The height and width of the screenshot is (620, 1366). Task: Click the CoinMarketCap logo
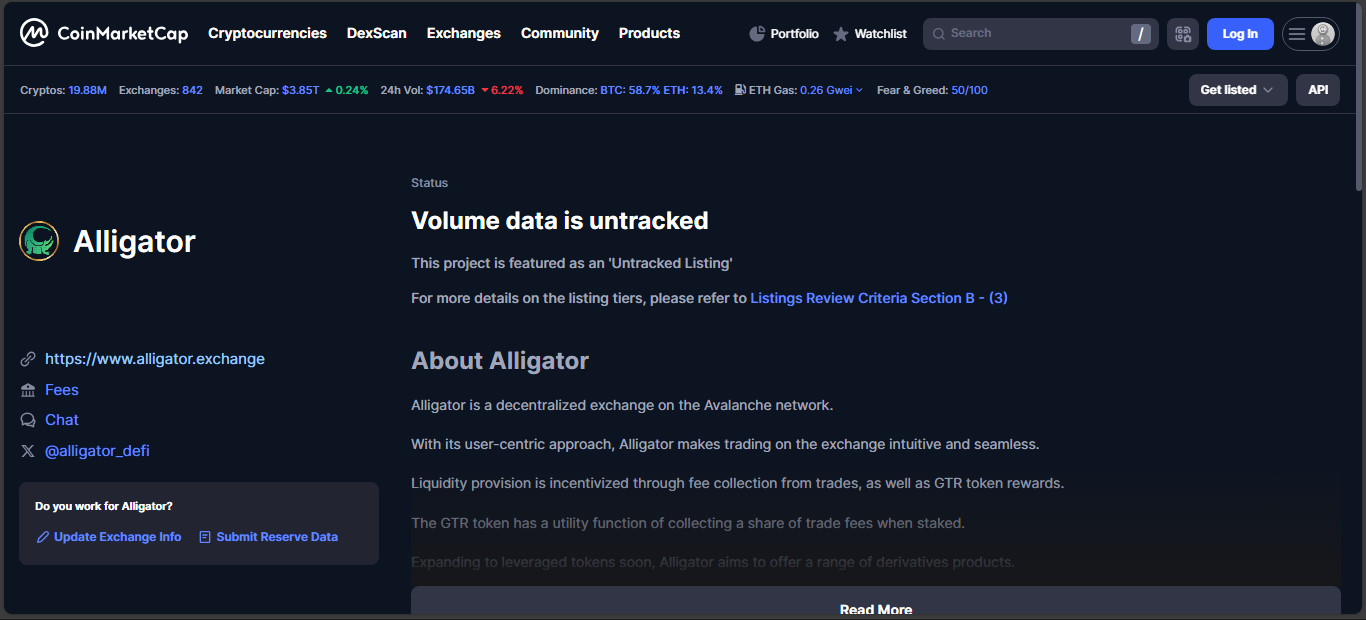(103, 33)
